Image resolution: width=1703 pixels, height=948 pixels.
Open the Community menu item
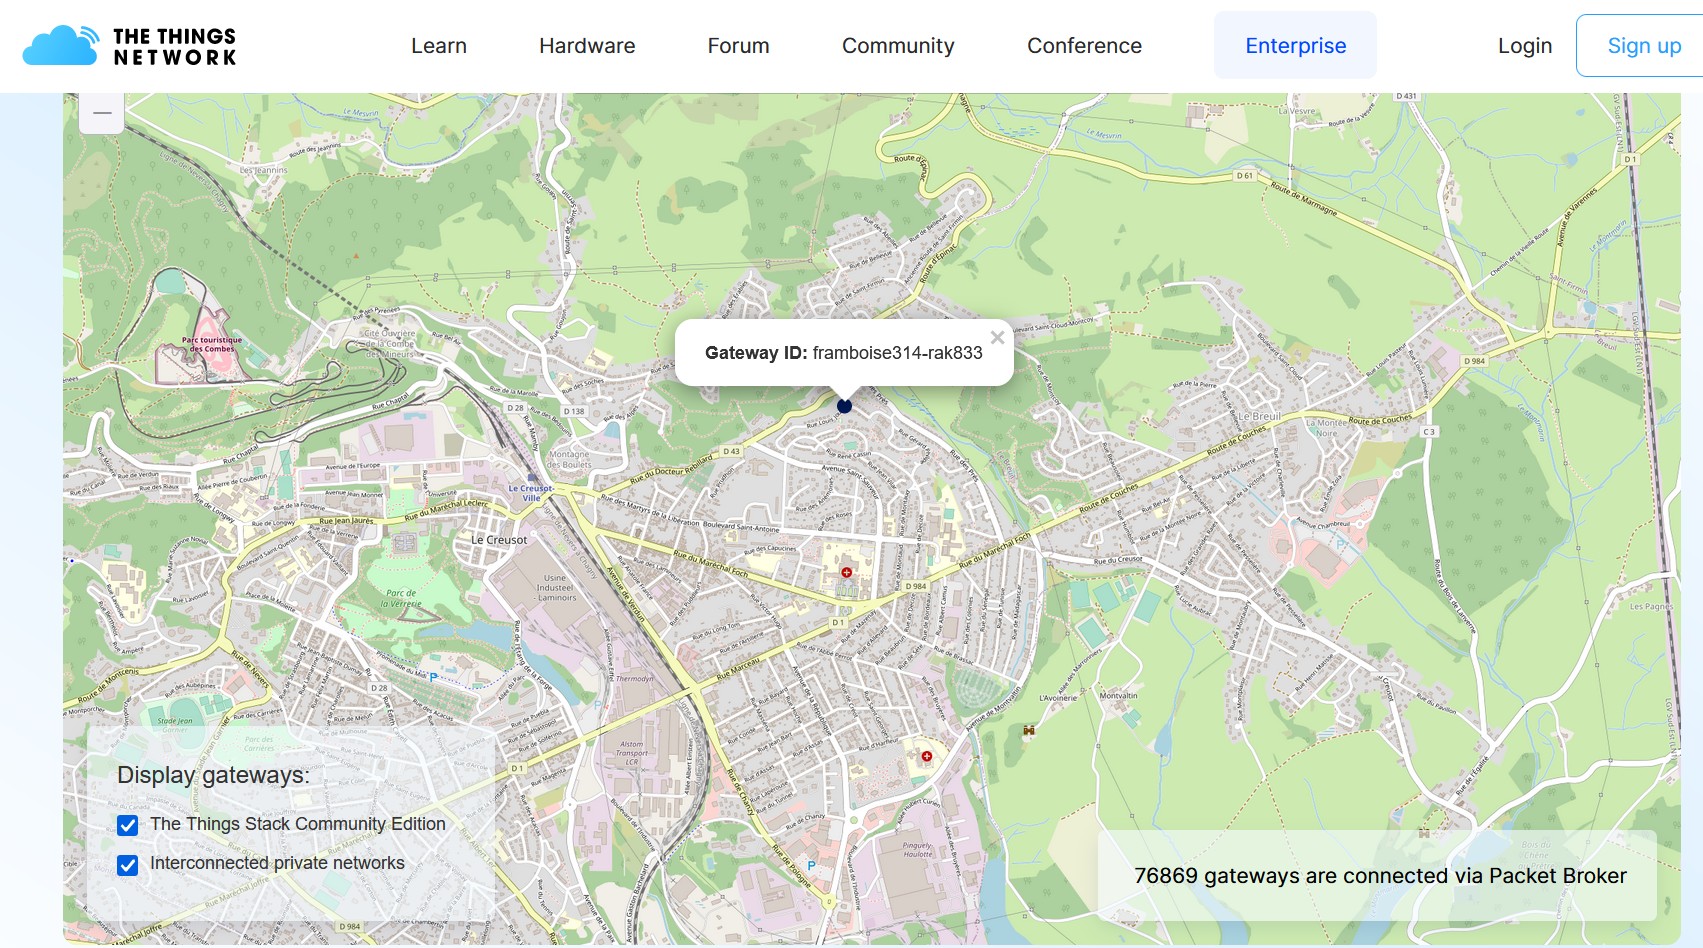(898, 46)
